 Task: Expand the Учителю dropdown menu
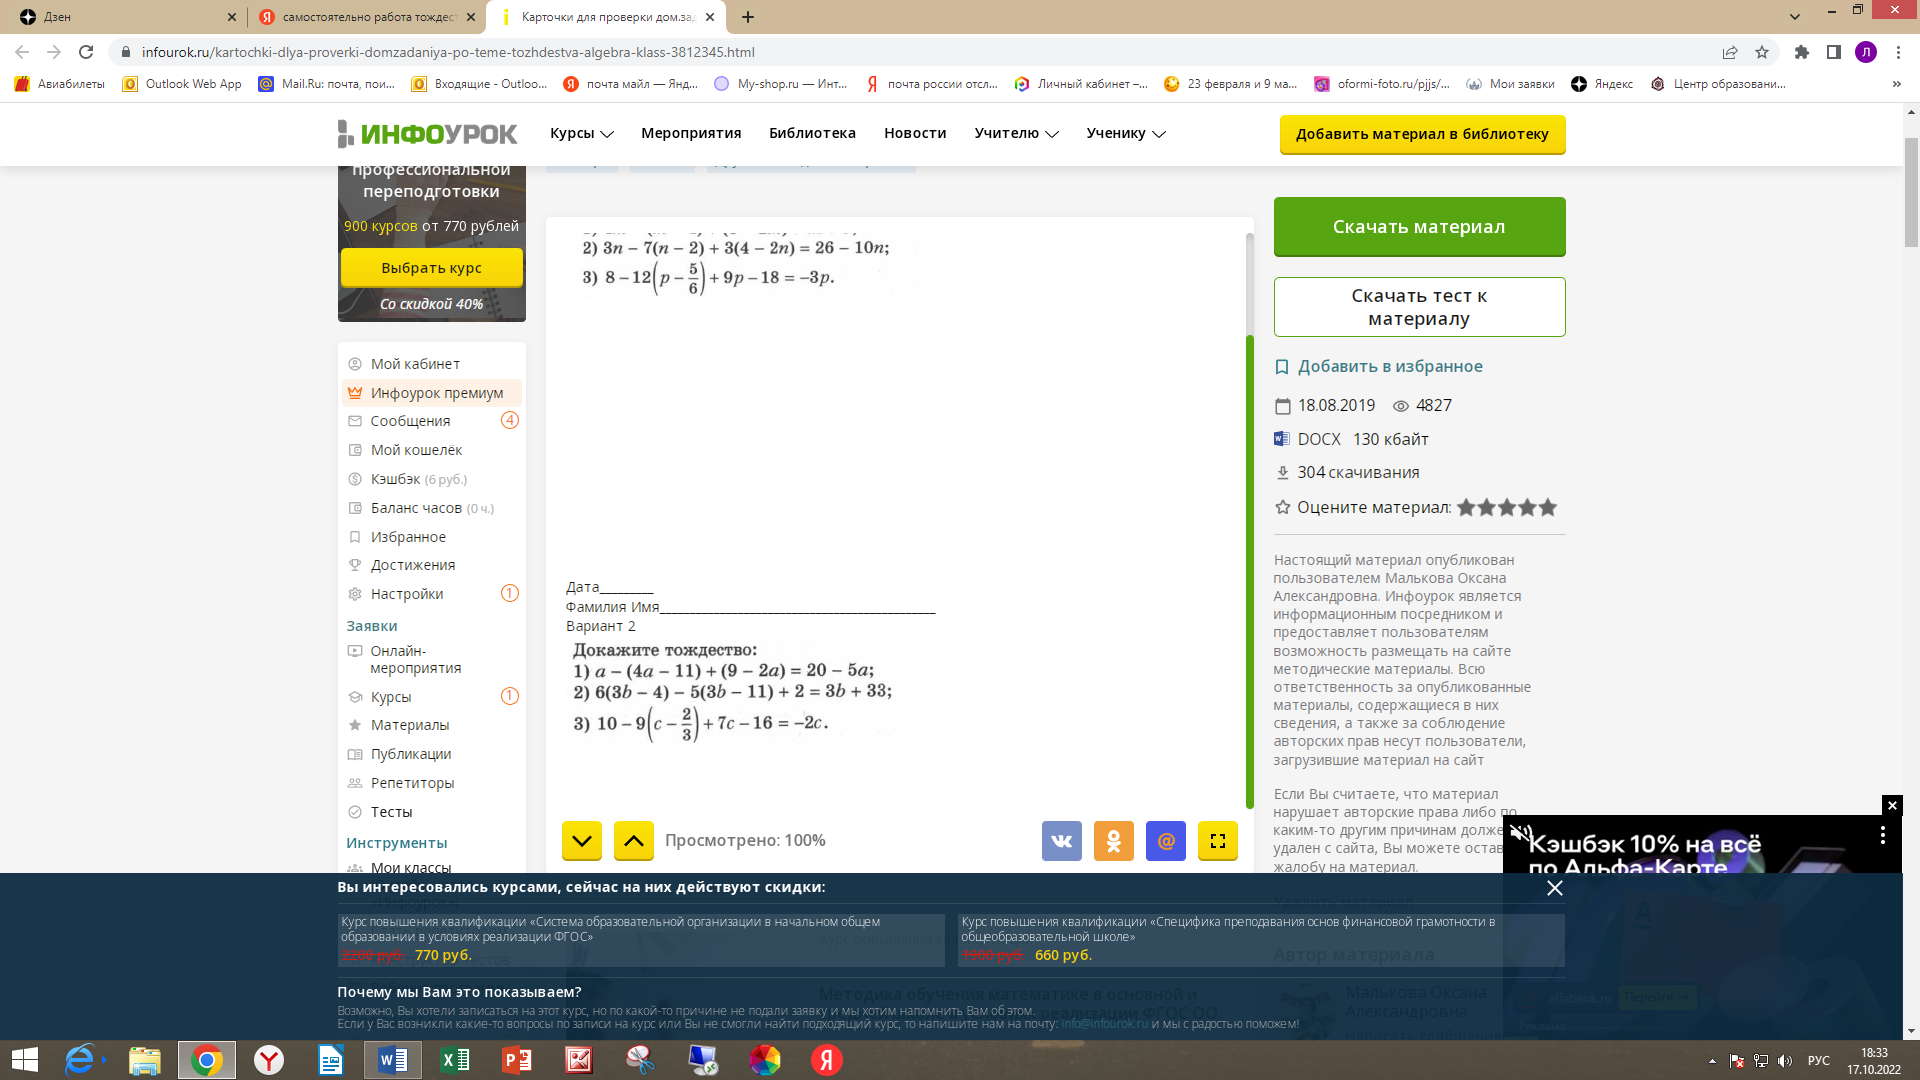[x=1016, y=133]
